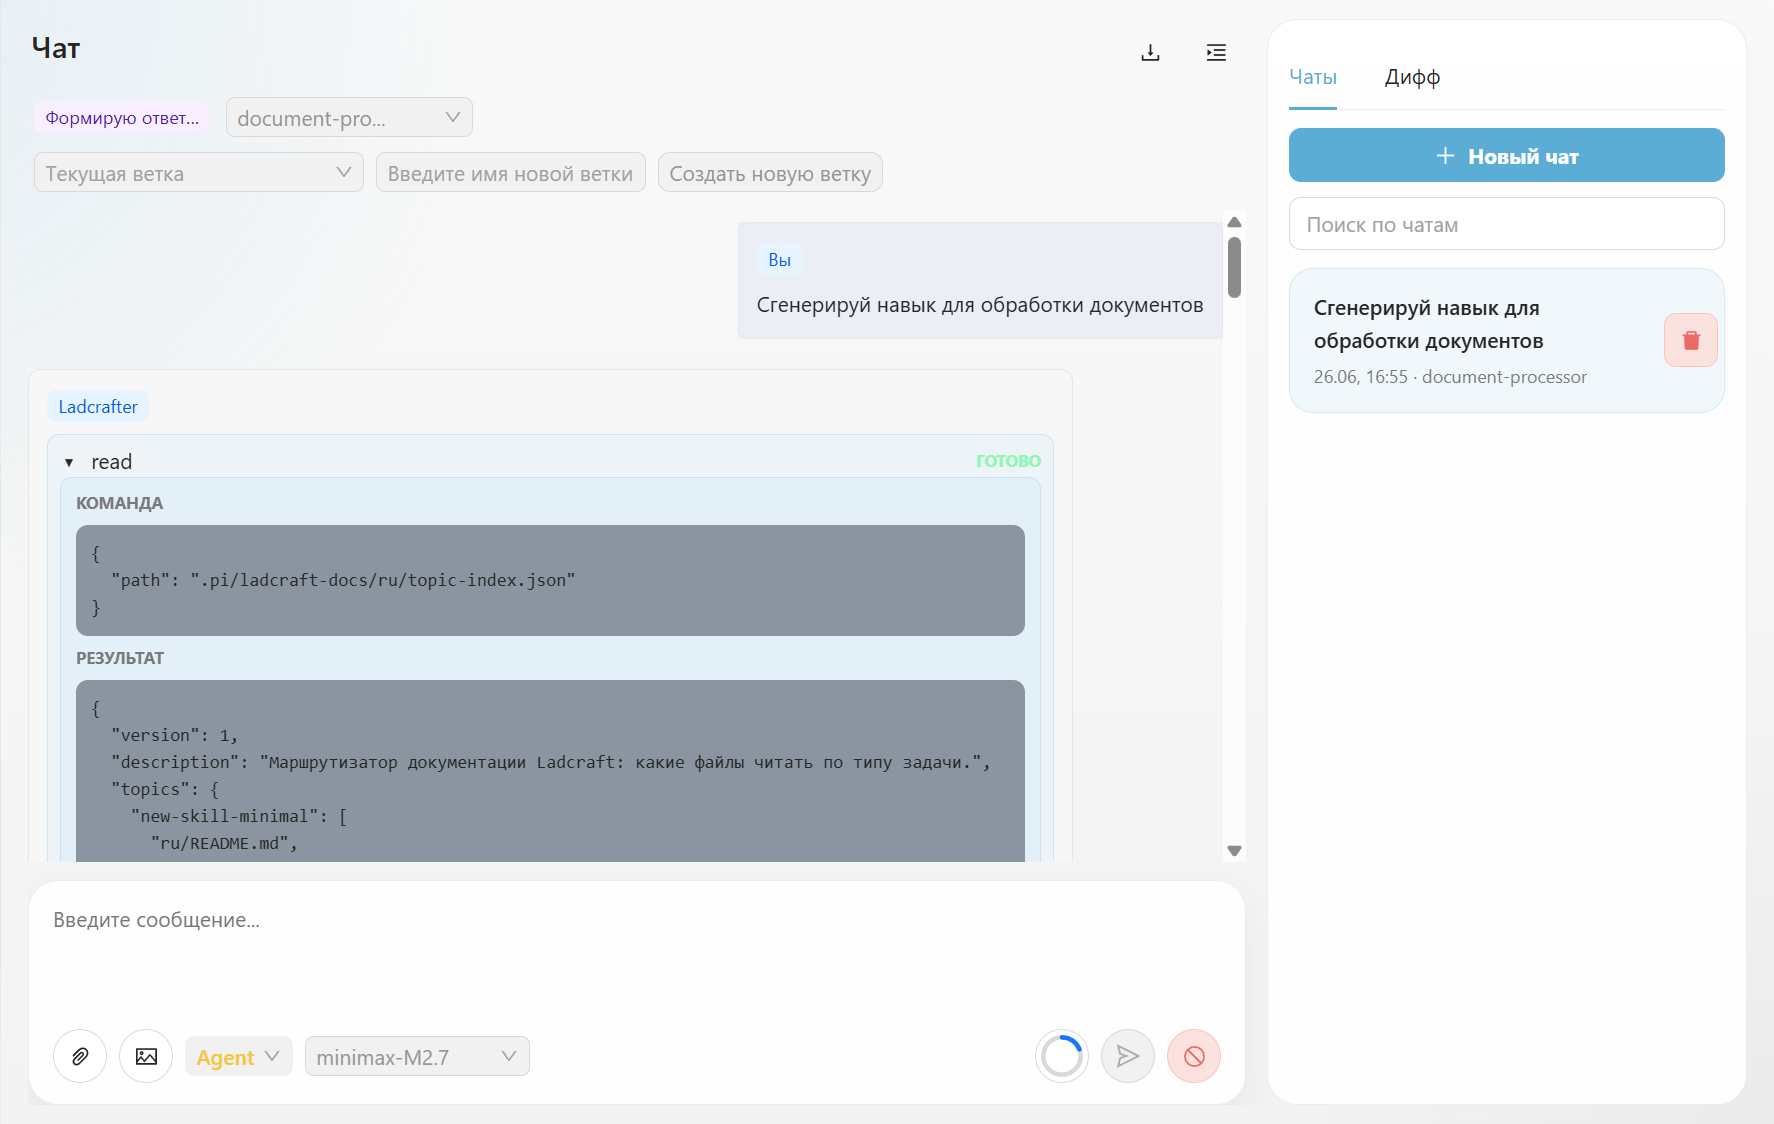Toggle the side panel collapse icon
This screenshot has width=1774, height=1124.
click(1216, 53)
